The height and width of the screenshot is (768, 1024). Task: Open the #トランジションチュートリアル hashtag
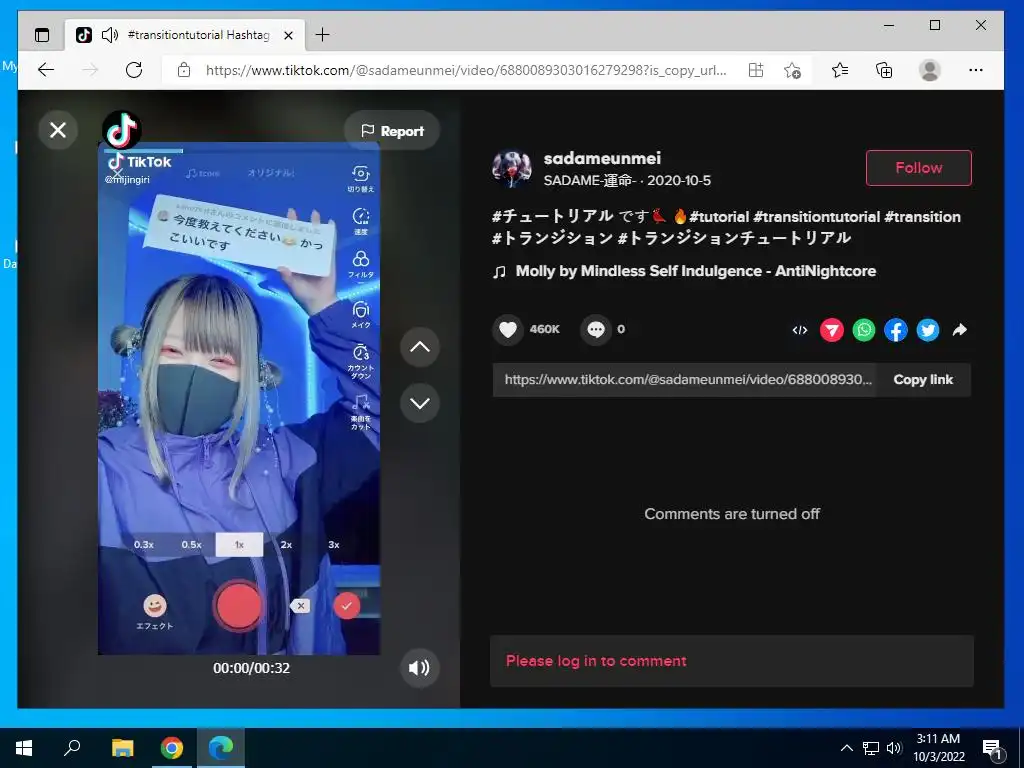coord(734,237)
